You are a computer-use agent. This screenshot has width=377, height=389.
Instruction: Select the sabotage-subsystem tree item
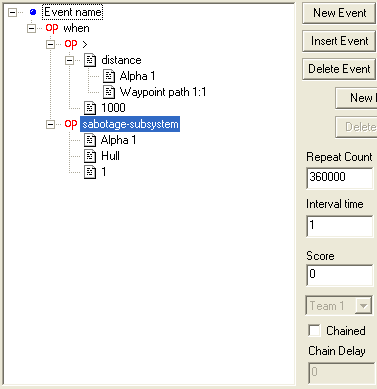[130, 124]
